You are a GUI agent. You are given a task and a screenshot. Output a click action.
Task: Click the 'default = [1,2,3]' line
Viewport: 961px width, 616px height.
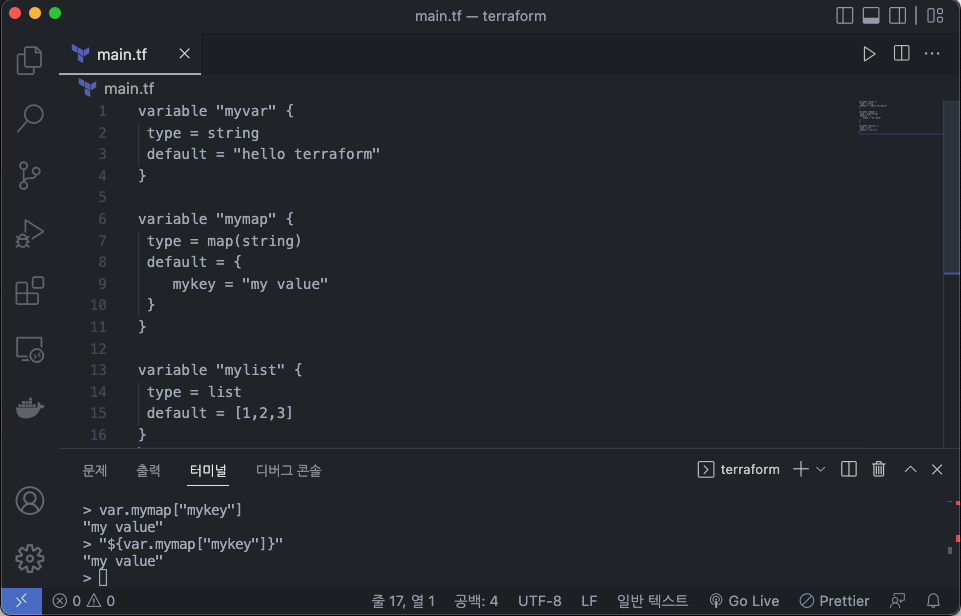coord(219,413)
